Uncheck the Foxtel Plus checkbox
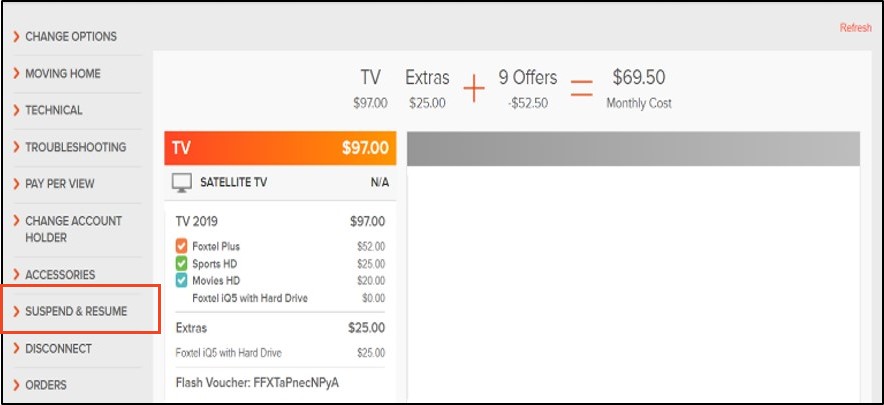The width and height of the screenshot is (884, 405). (x=181, y=246)
